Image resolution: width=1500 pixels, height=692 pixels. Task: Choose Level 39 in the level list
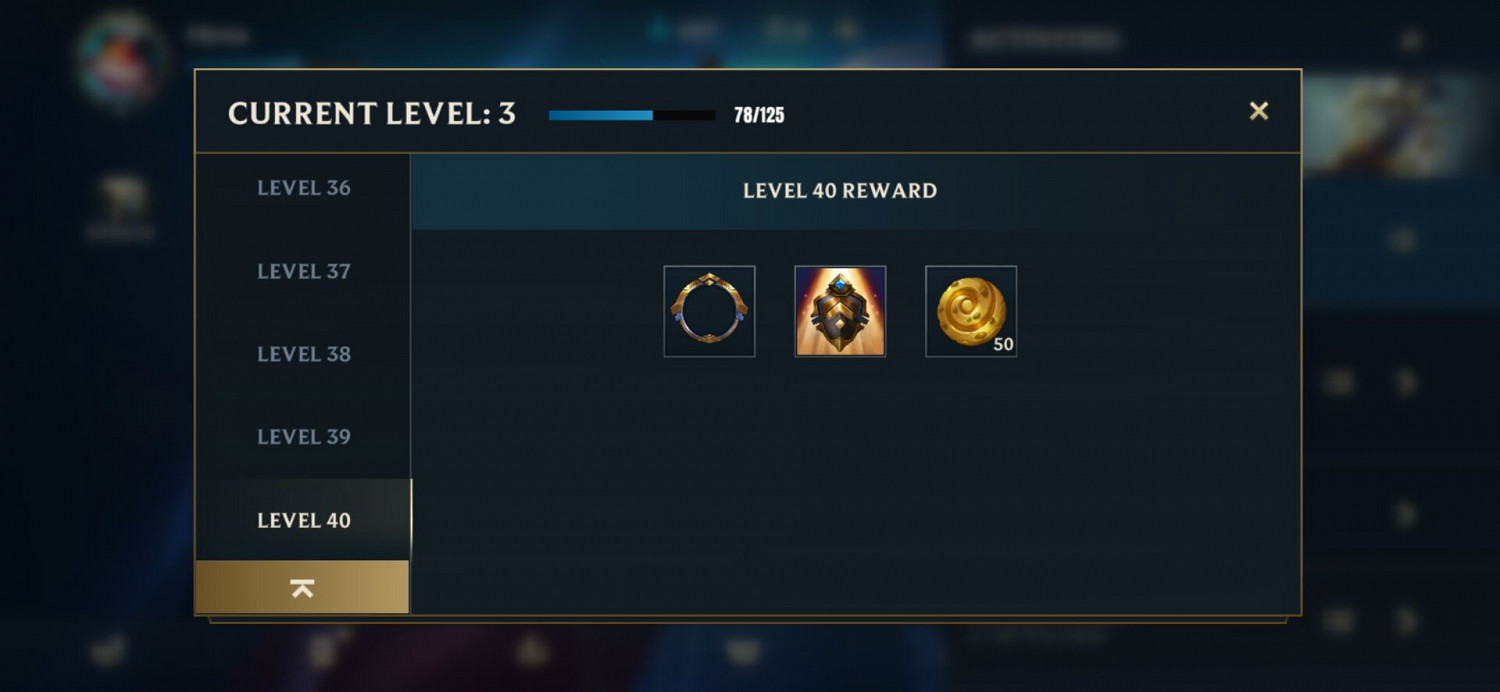pos(303,437)
